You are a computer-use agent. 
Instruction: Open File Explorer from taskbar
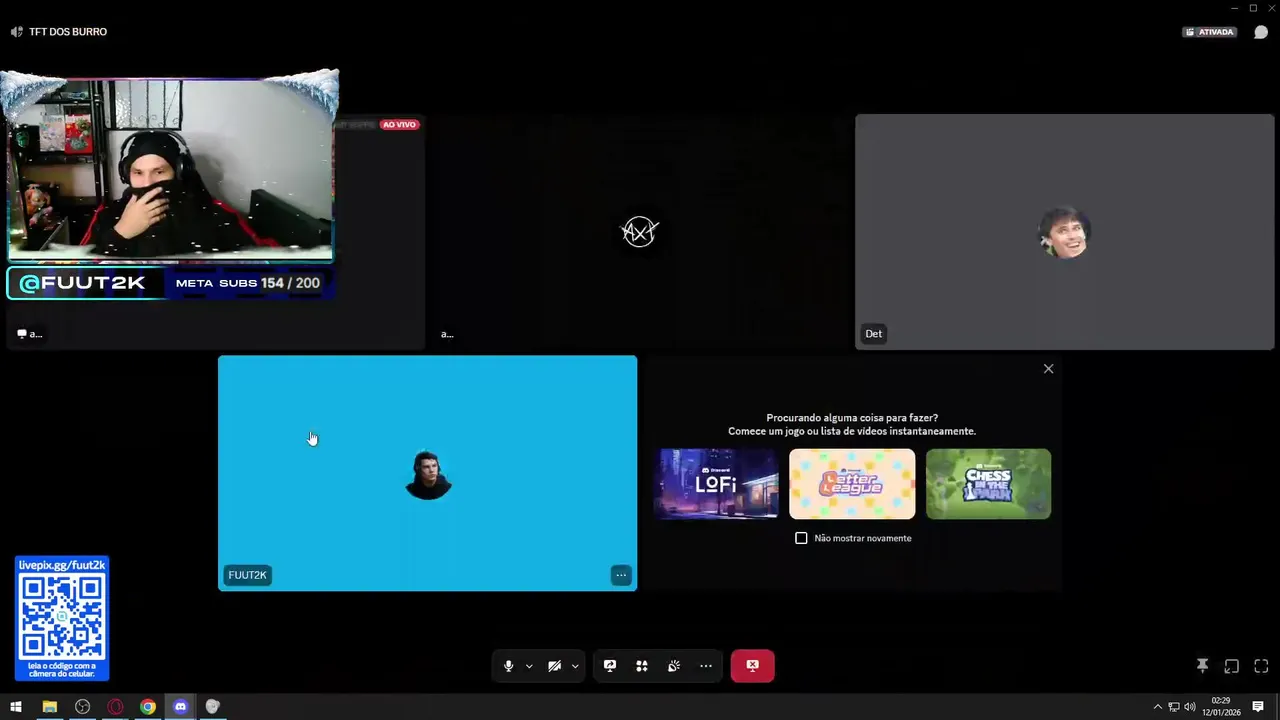pos(49,707)
